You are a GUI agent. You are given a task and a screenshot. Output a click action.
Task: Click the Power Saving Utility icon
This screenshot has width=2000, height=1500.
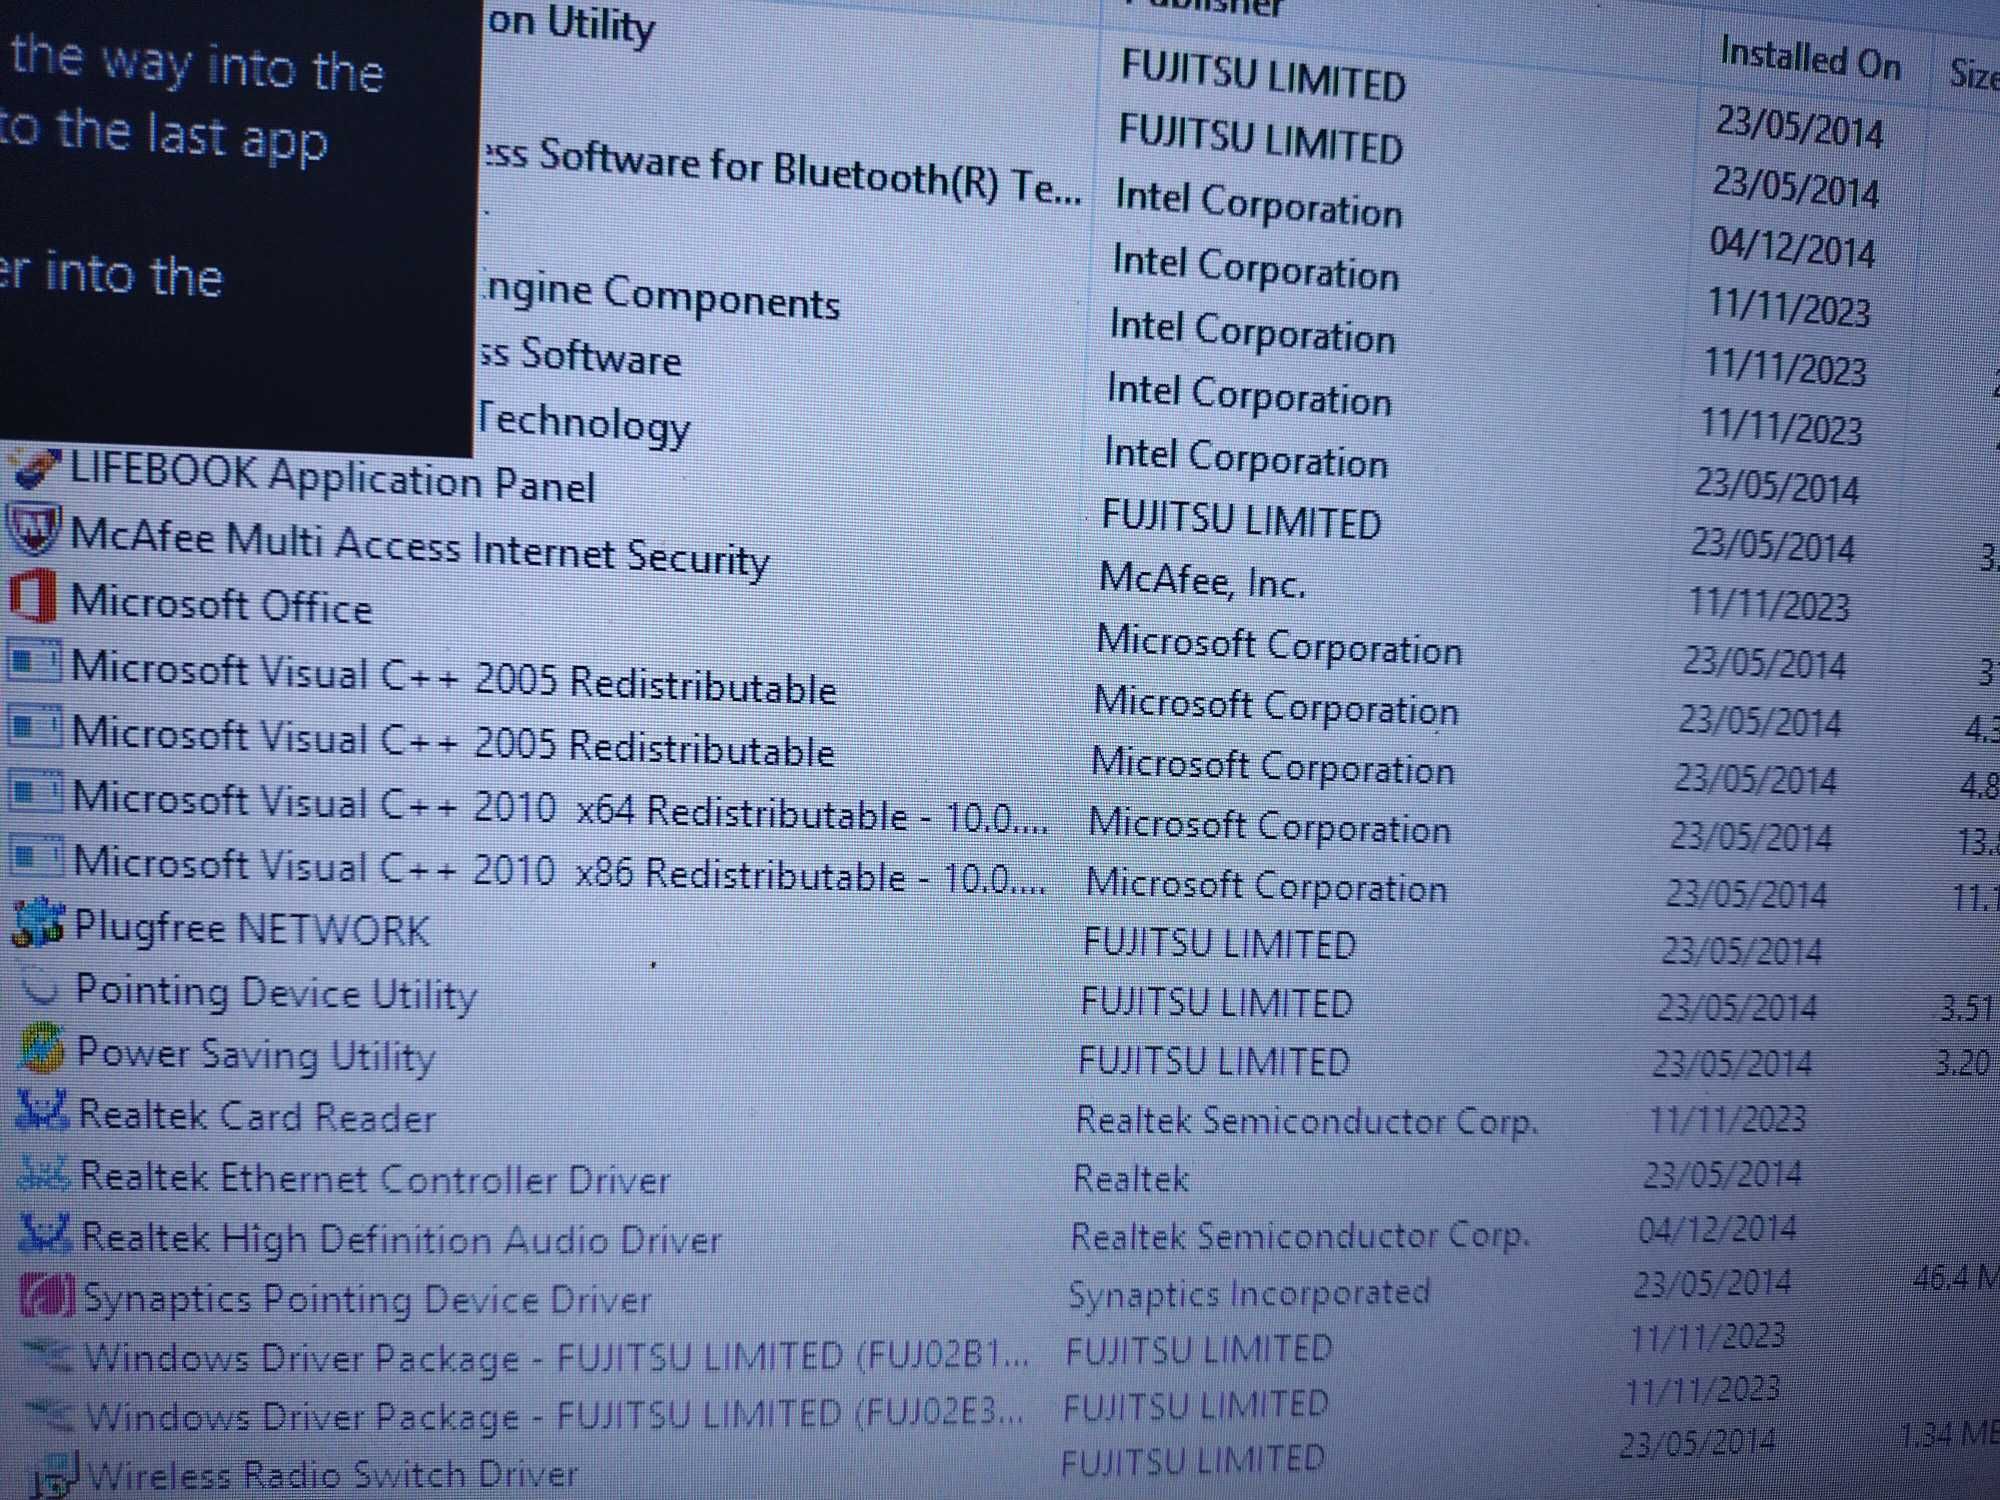42,1048
